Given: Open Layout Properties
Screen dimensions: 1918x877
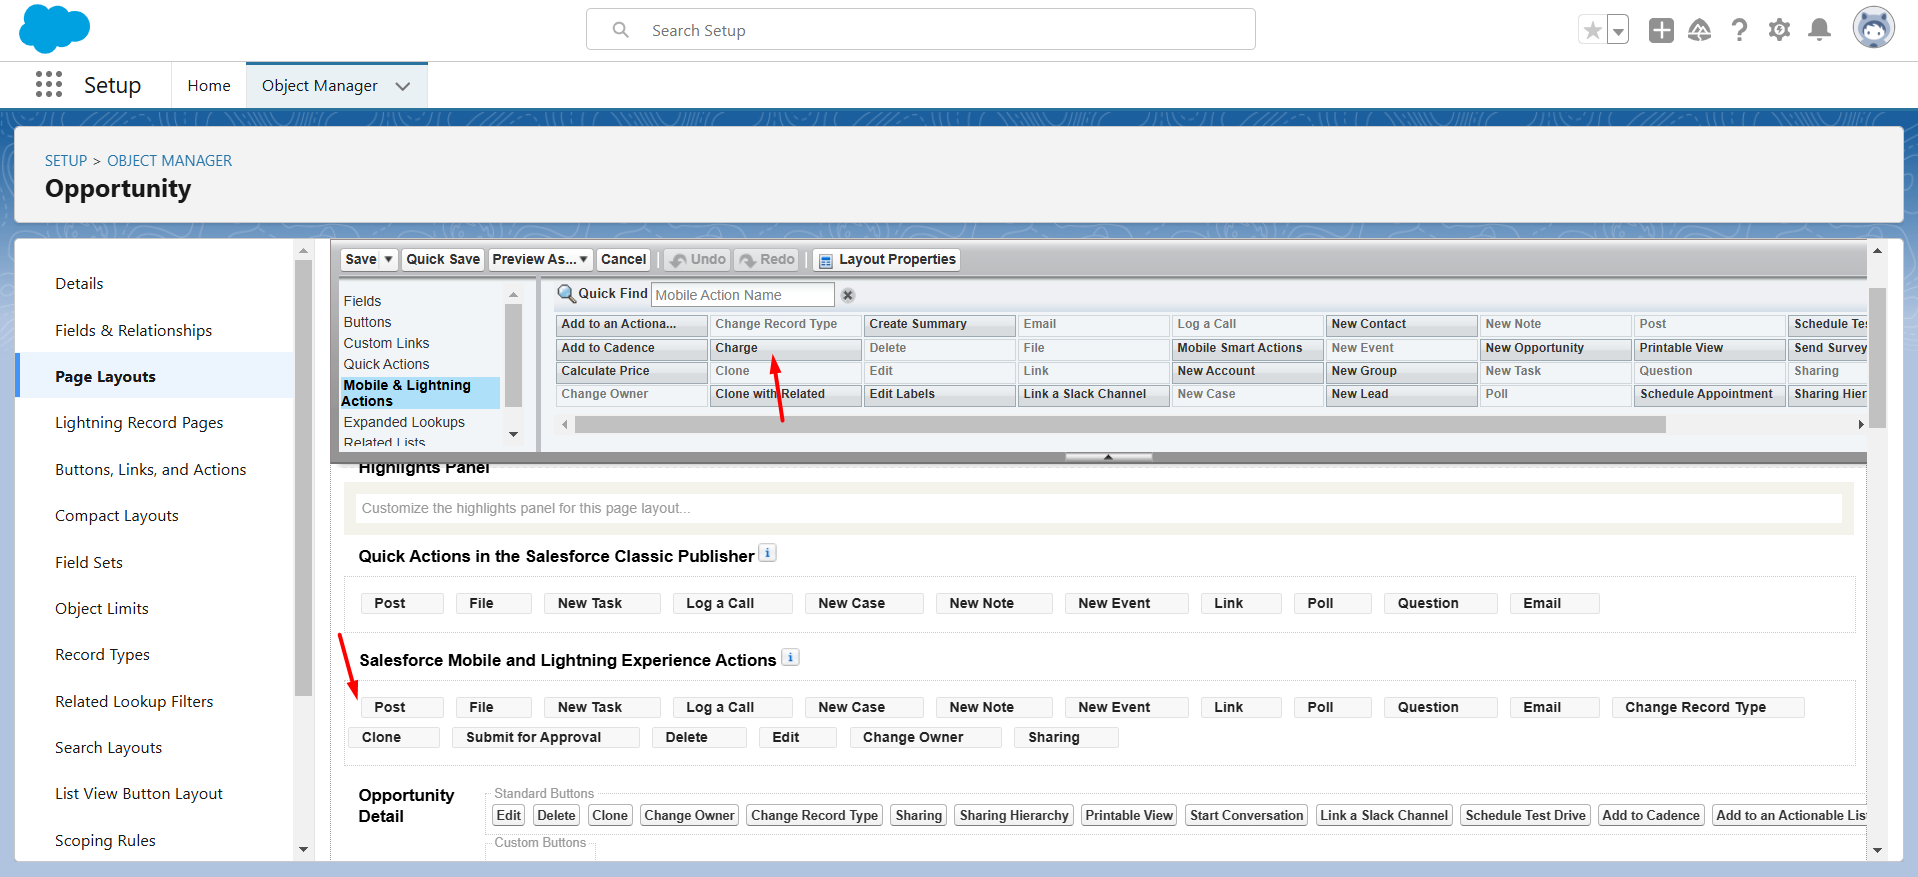Looking at the screenshot, I should [887, 260].
